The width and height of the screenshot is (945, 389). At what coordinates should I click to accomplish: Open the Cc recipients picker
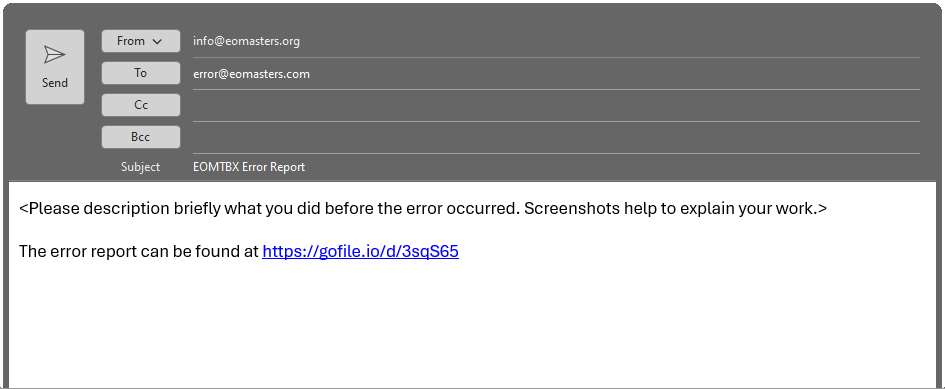pos(140,105)
